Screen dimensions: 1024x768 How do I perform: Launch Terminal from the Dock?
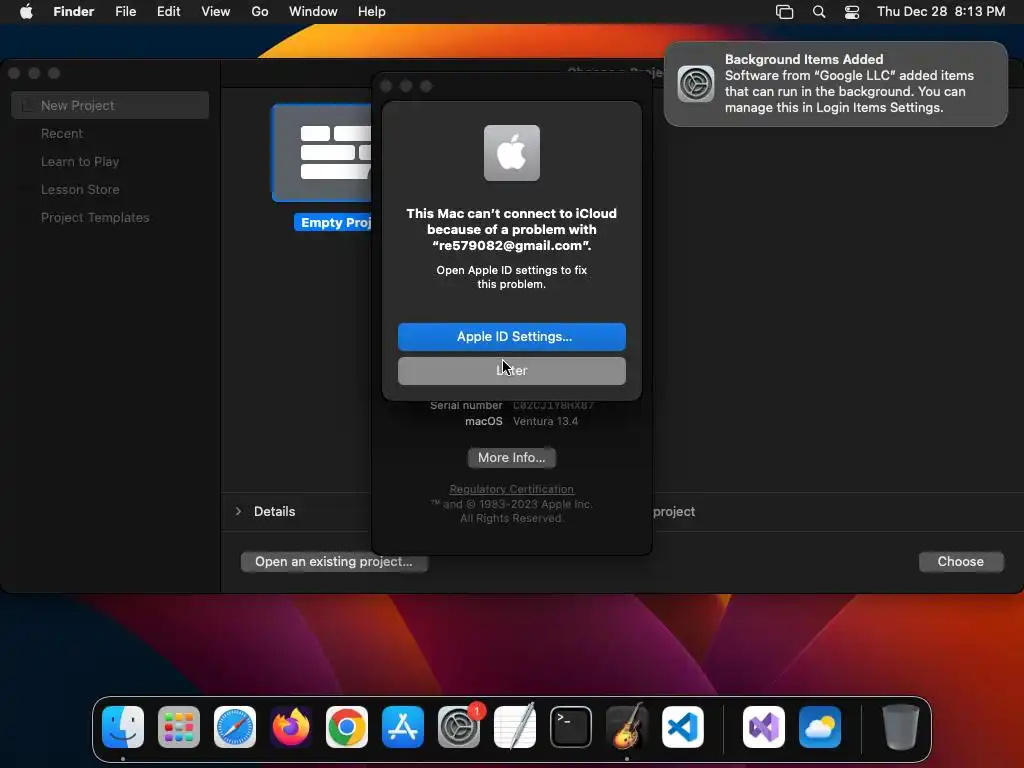(571, 727)
